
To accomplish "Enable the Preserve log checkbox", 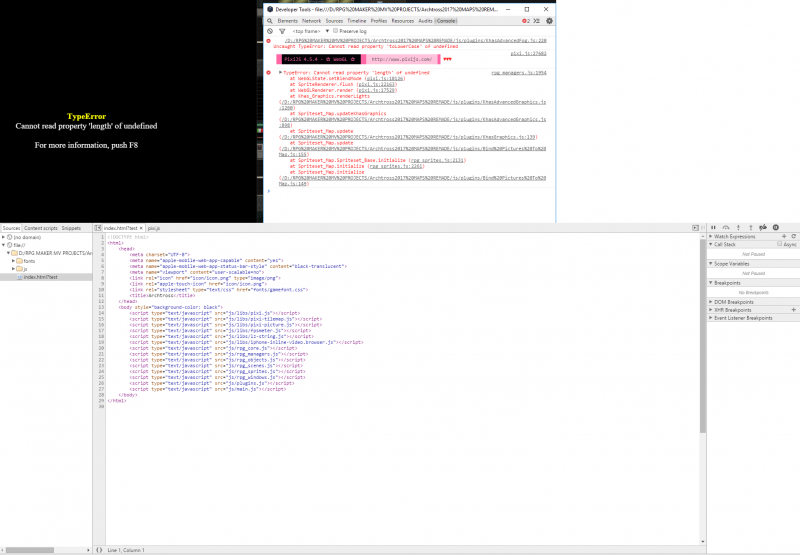I will click(335, 31).
